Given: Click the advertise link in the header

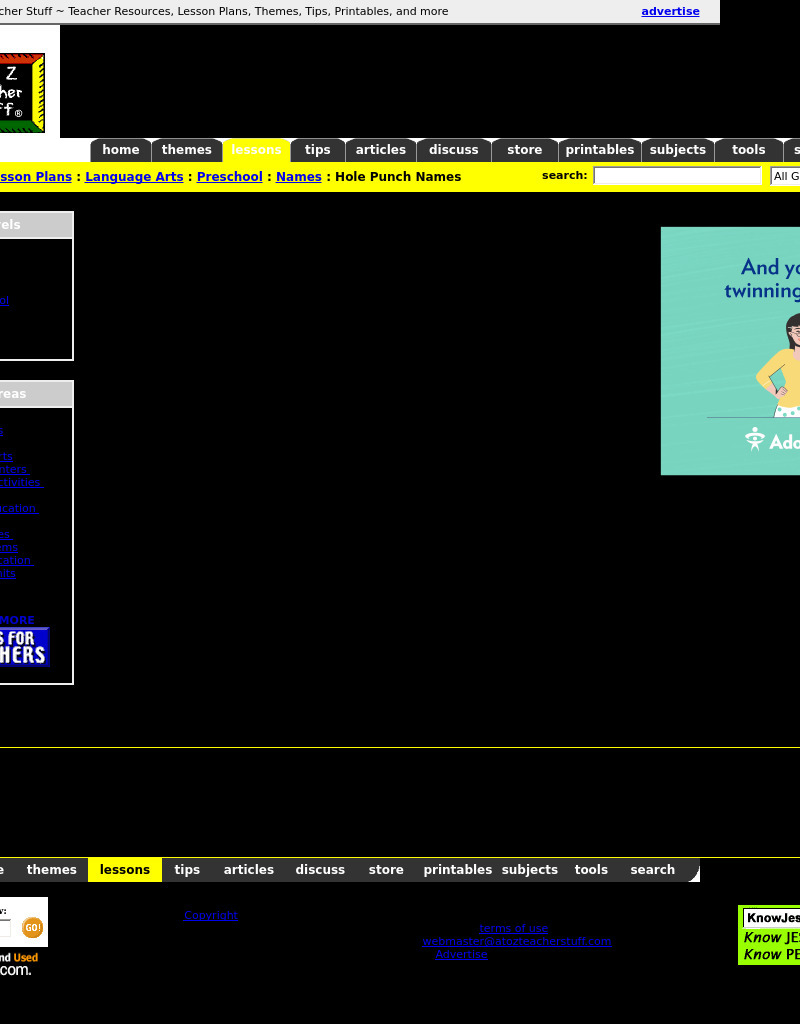Looking at the screenshot, I should point(670,12).
